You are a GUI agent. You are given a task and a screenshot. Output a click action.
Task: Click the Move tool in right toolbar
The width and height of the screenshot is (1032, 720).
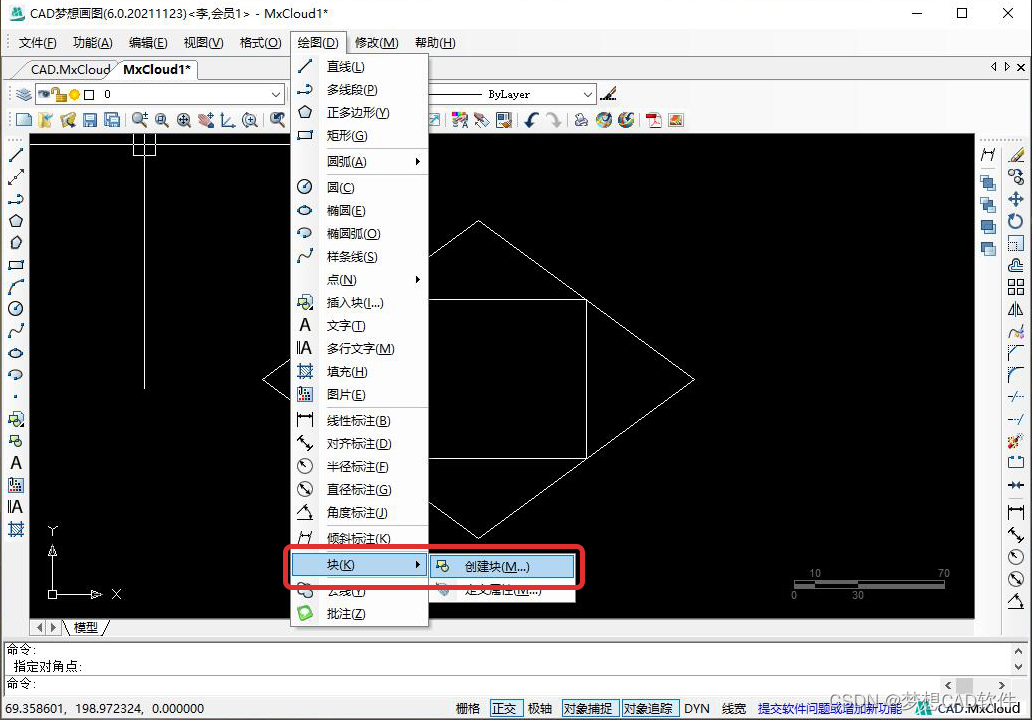tap(1016, 199)
